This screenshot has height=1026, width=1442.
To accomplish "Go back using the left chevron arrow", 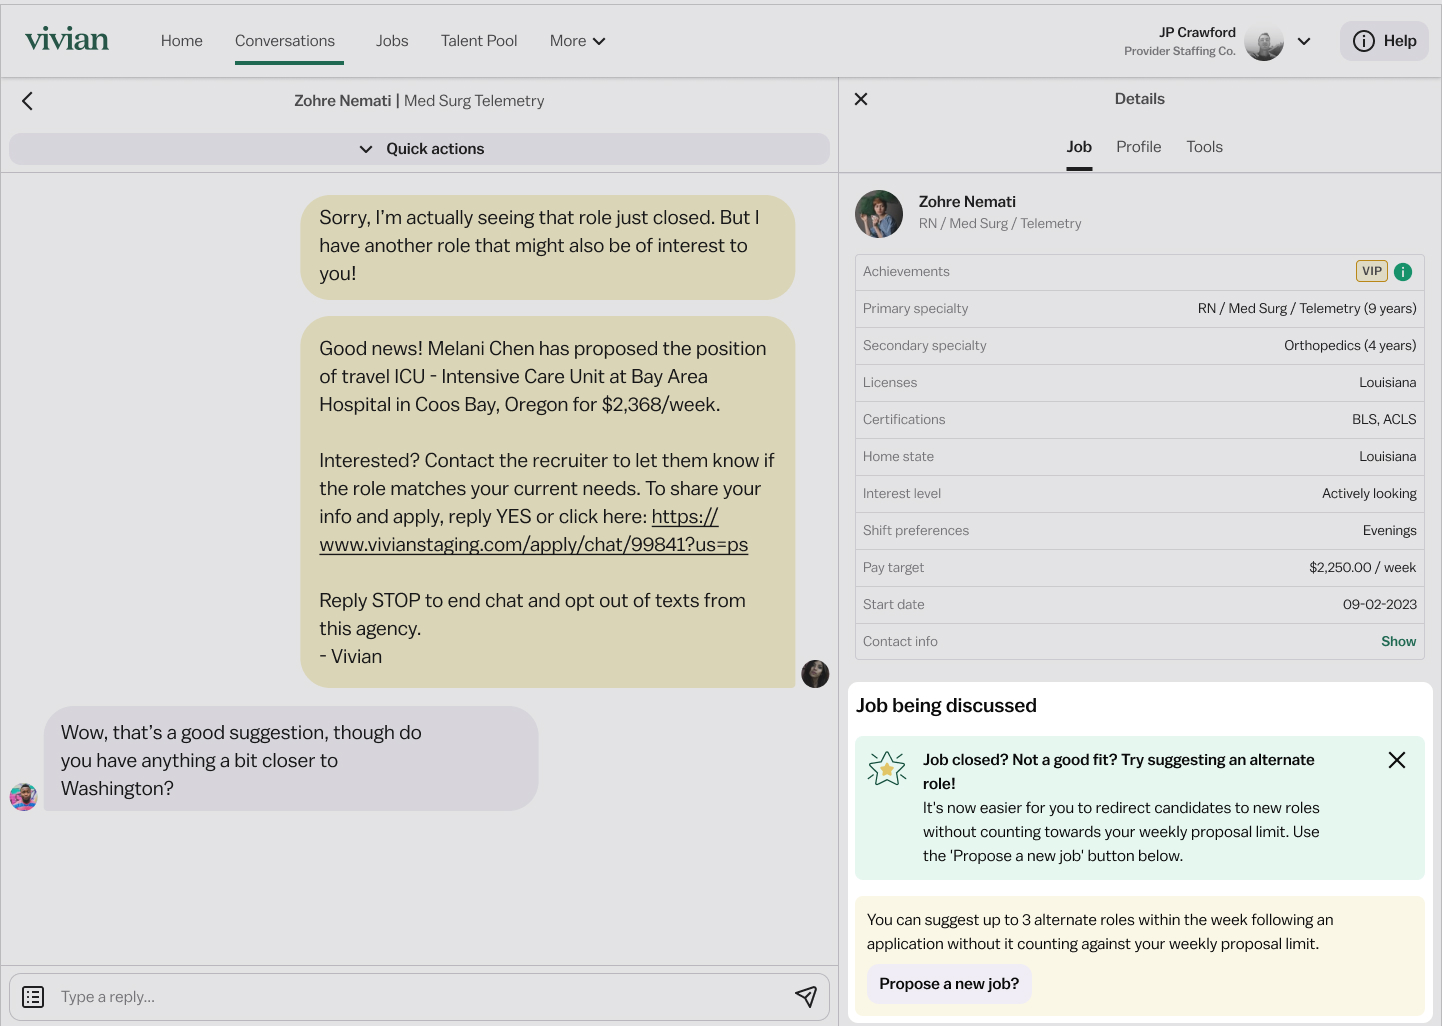I will point(28,101).
